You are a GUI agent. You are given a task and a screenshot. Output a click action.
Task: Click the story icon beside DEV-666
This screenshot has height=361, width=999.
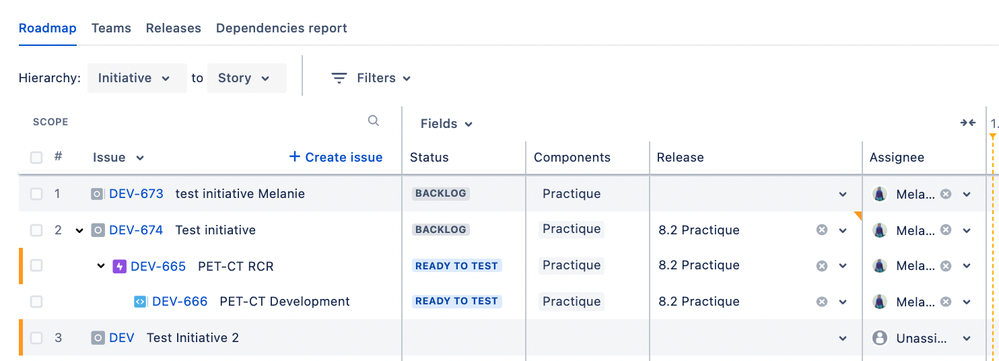(x=140, y=302)
